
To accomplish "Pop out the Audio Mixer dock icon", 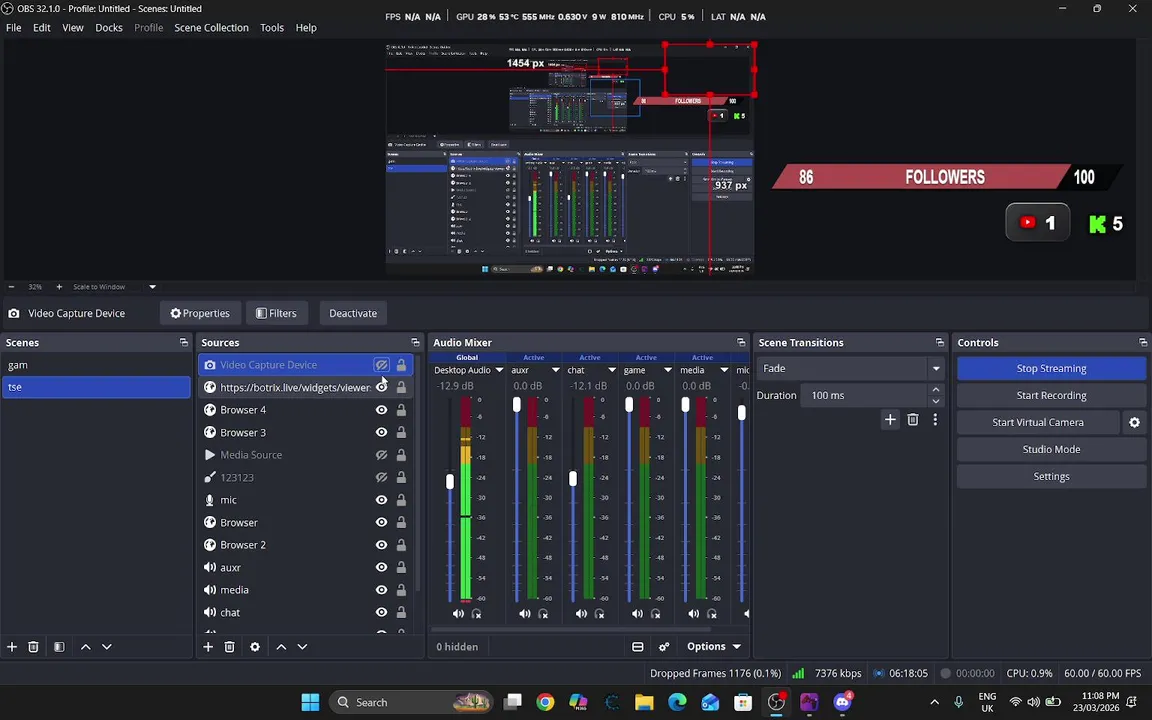I will click(x=741, y=342).
